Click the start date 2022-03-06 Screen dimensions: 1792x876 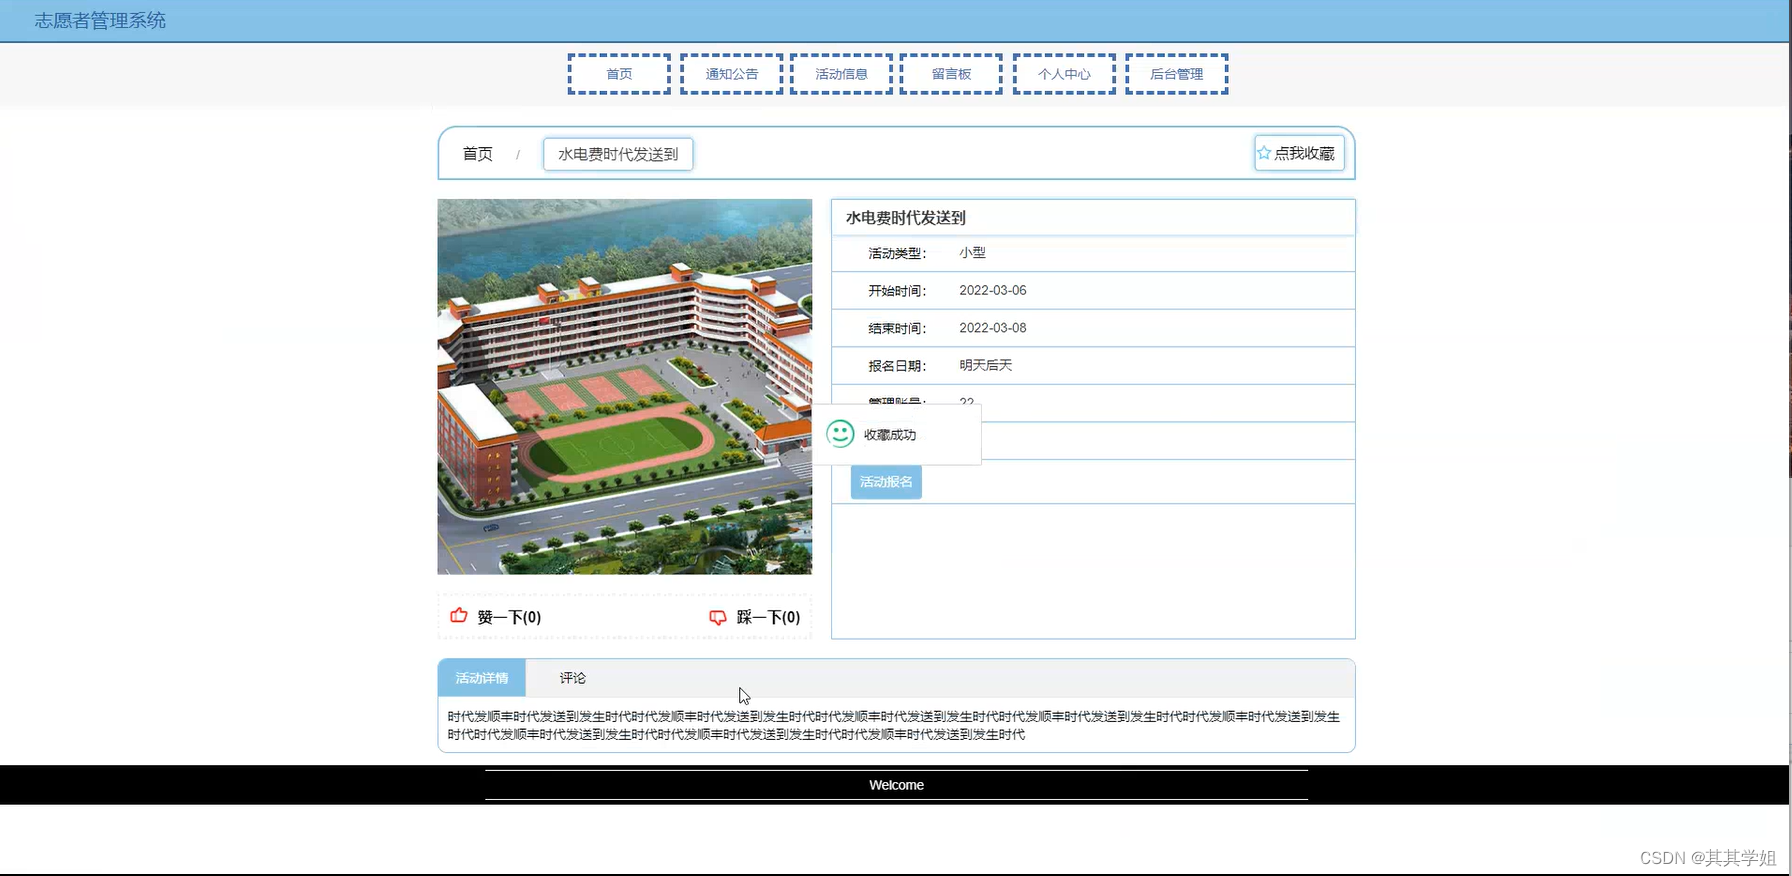993,290
